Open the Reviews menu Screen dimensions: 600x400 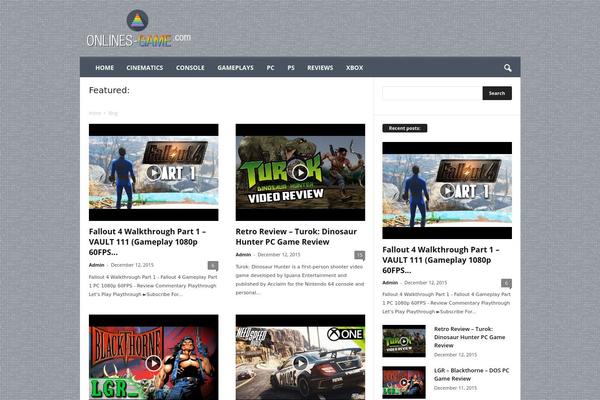click(x=320, y=68)
